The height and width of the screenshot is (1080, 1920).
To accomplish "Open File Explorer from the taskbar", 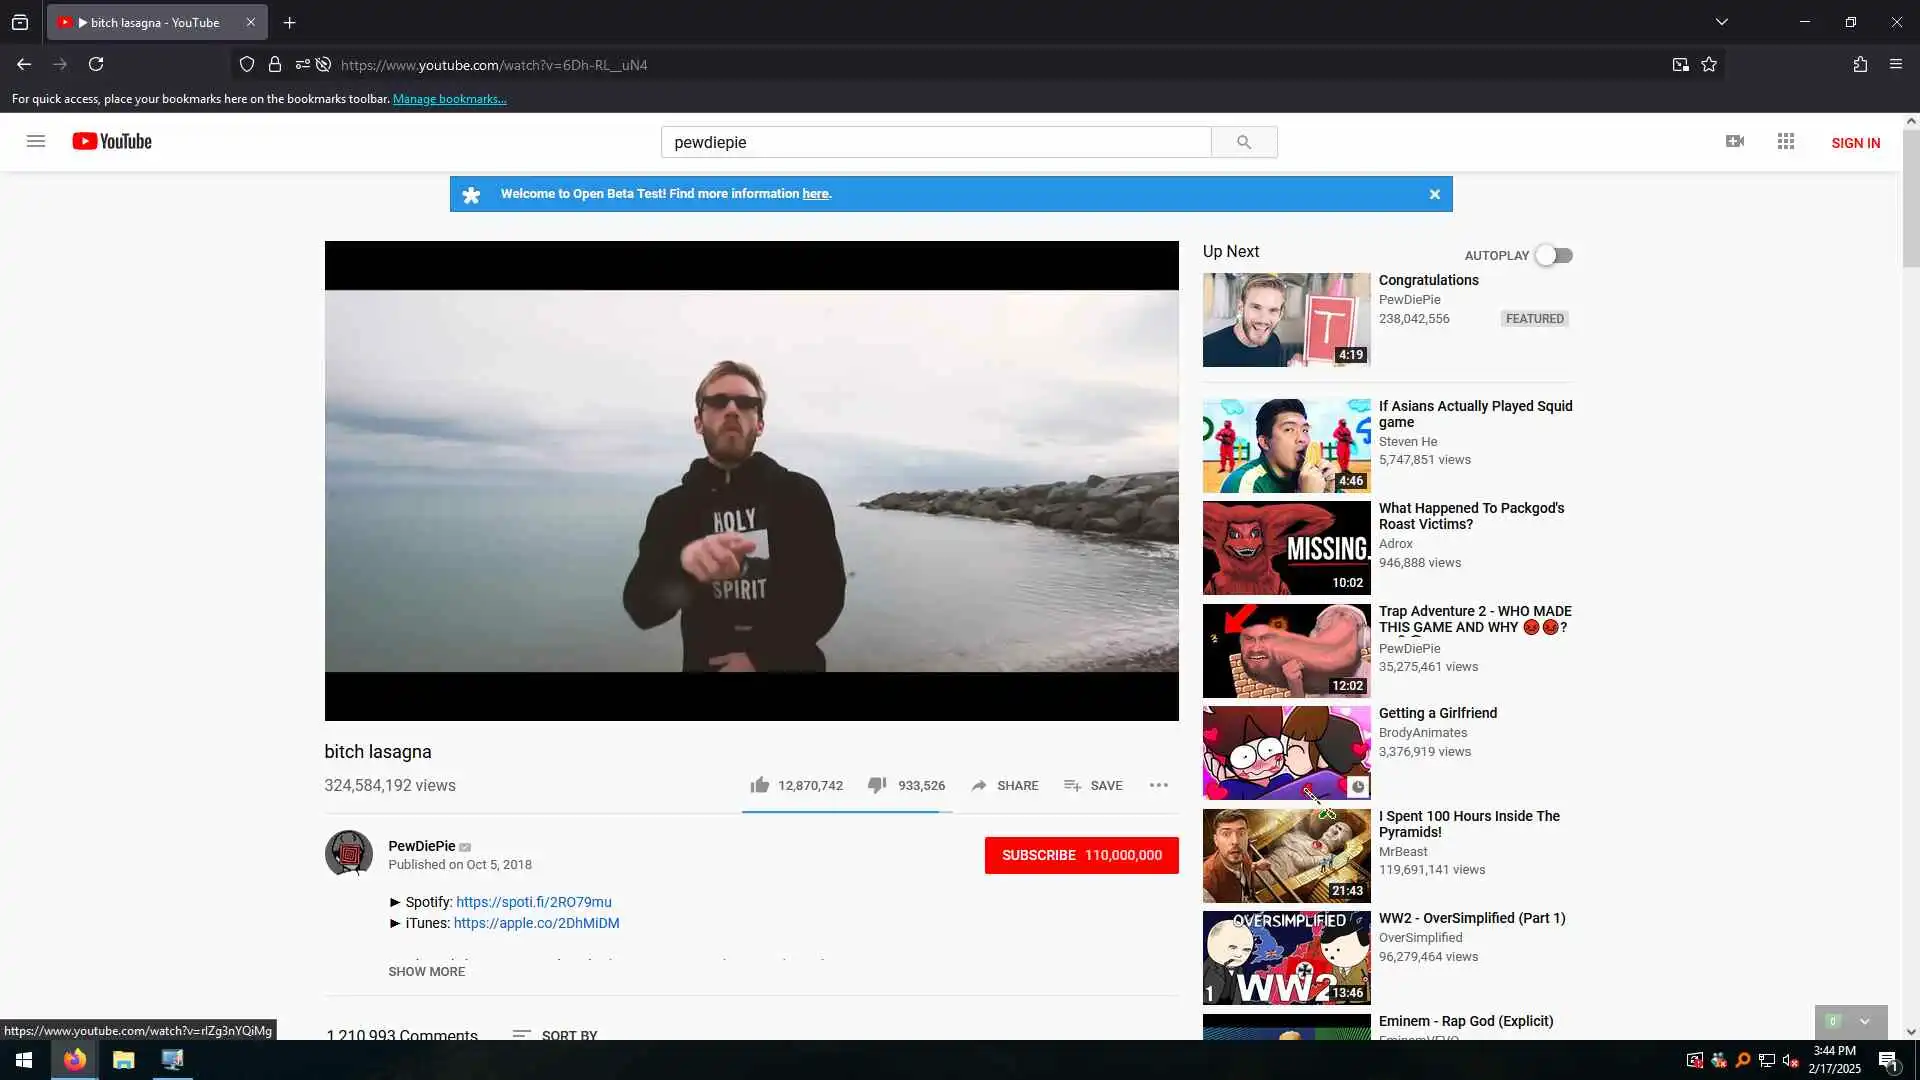I will point(124,1060).
